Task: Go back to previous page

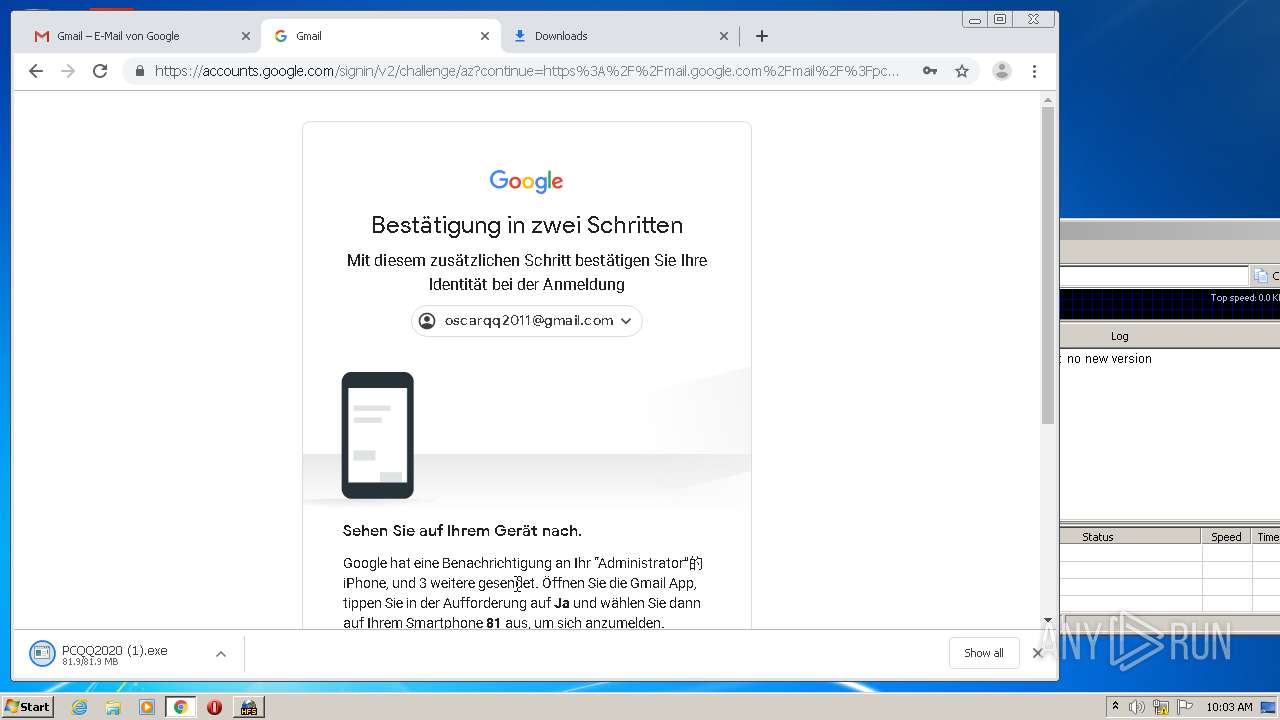Action: (x=36, y=71)
